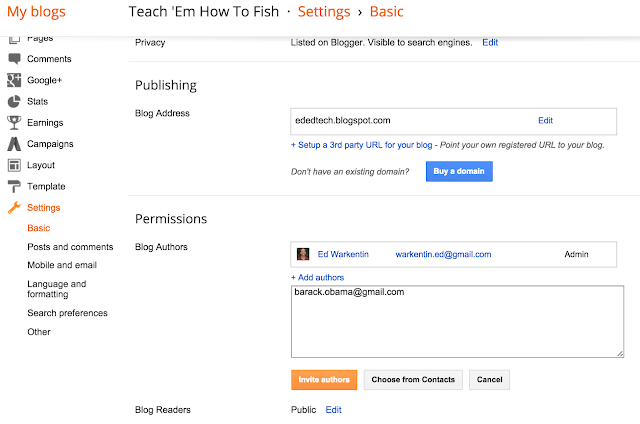Click the Basic breadcrumb in header
Image resolution: width=640 pixels, height=424 pixels.
click(387, 12)
